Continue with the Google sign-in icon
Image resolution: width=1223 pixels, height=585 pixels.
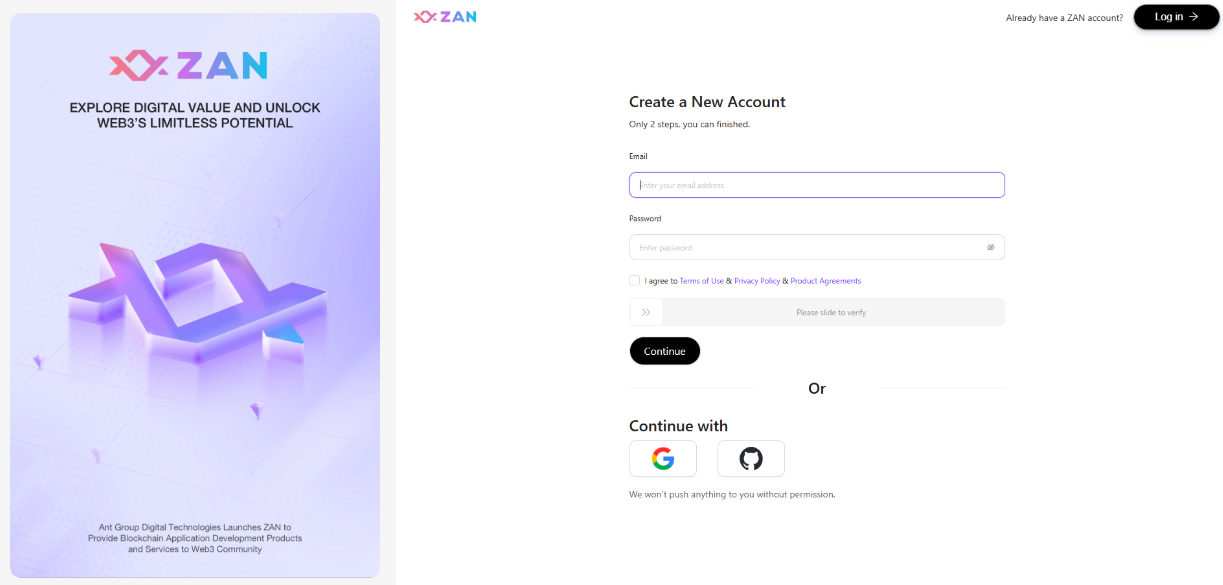tap(662, 459)
